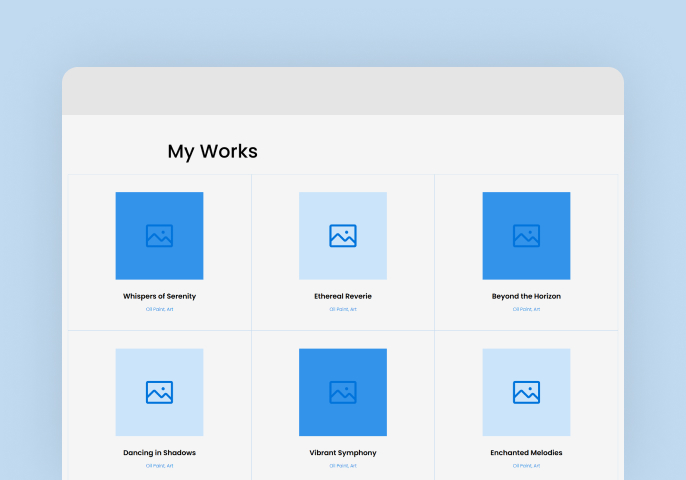Open the Whispers of Serenity image thumbnail
This screenshot has height=480, width=686.
[159, 235]
